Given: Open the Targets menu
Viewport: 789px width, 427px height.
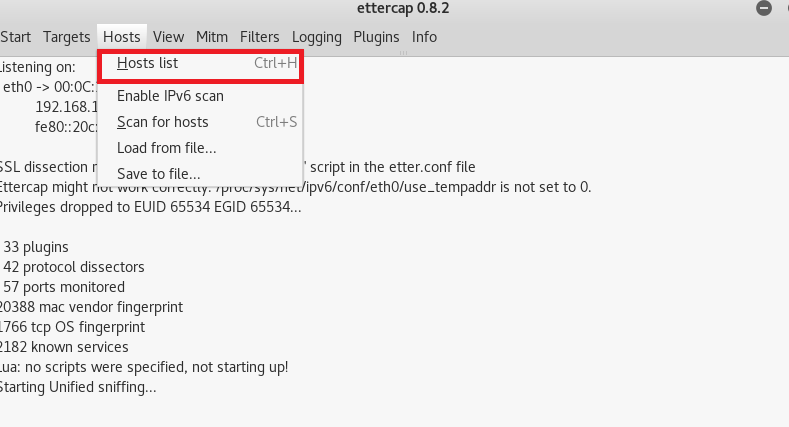Looking at the screenshot, I should [x=66, y=37].
